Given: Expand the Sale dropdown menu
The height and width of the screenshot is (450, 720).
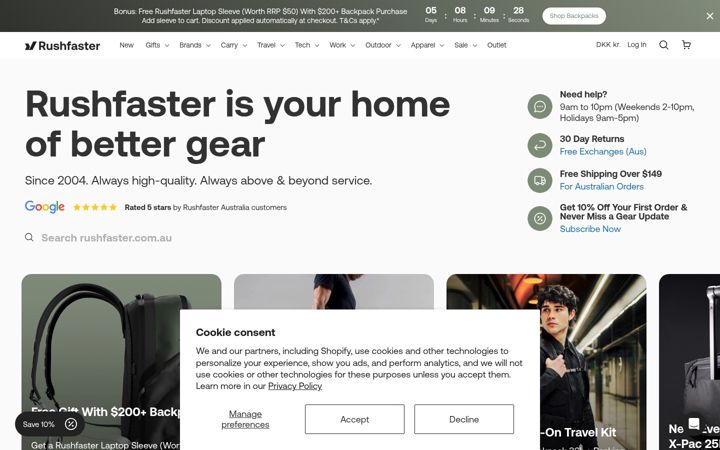Looking at the screenshot, I should [x=466, y=45].
